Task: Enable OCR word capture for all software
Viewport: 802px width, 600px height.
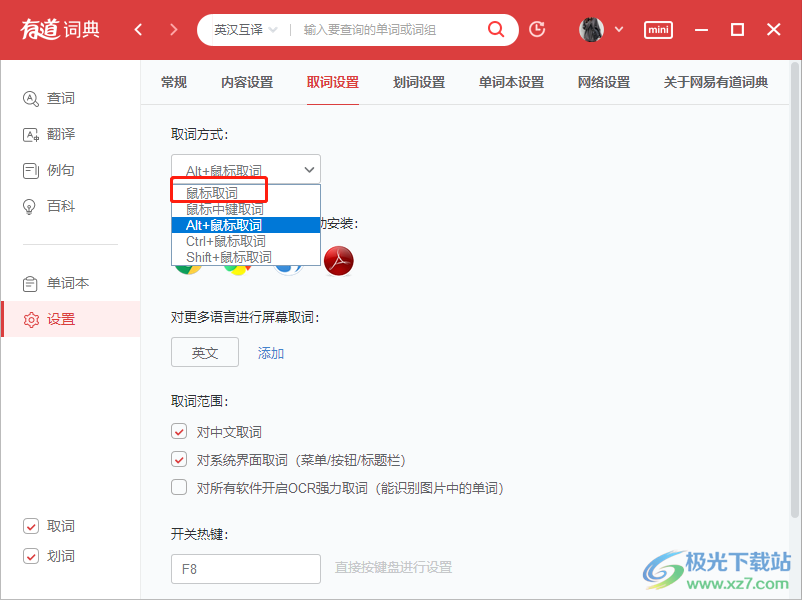Action: pyautogui.click(x=178, y=487)
